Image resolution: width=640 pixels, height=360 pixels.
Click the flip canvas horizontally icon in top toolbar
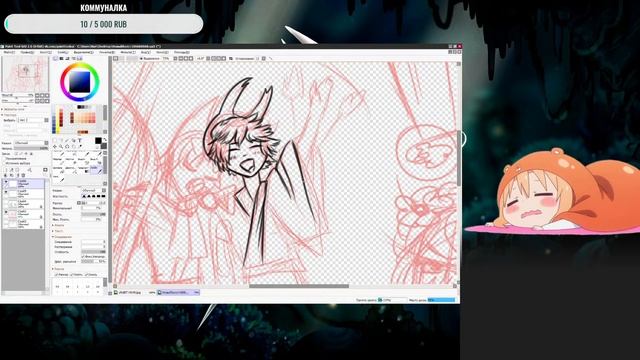[231, 58]
